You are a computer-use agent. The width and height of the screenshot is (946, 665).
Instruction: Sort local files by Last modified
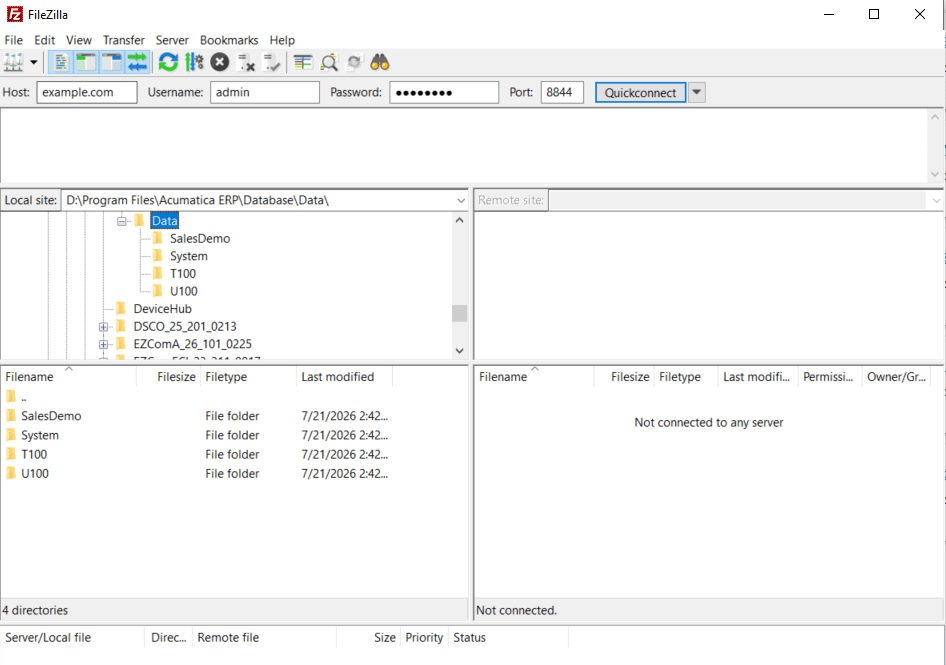pyautogui.click(x=344, y=377)
